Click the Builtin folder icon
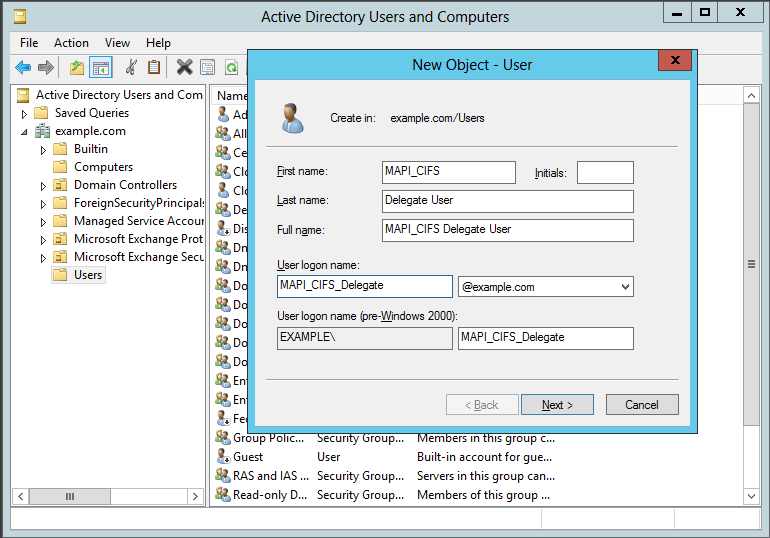 click(x=60, y=149)
